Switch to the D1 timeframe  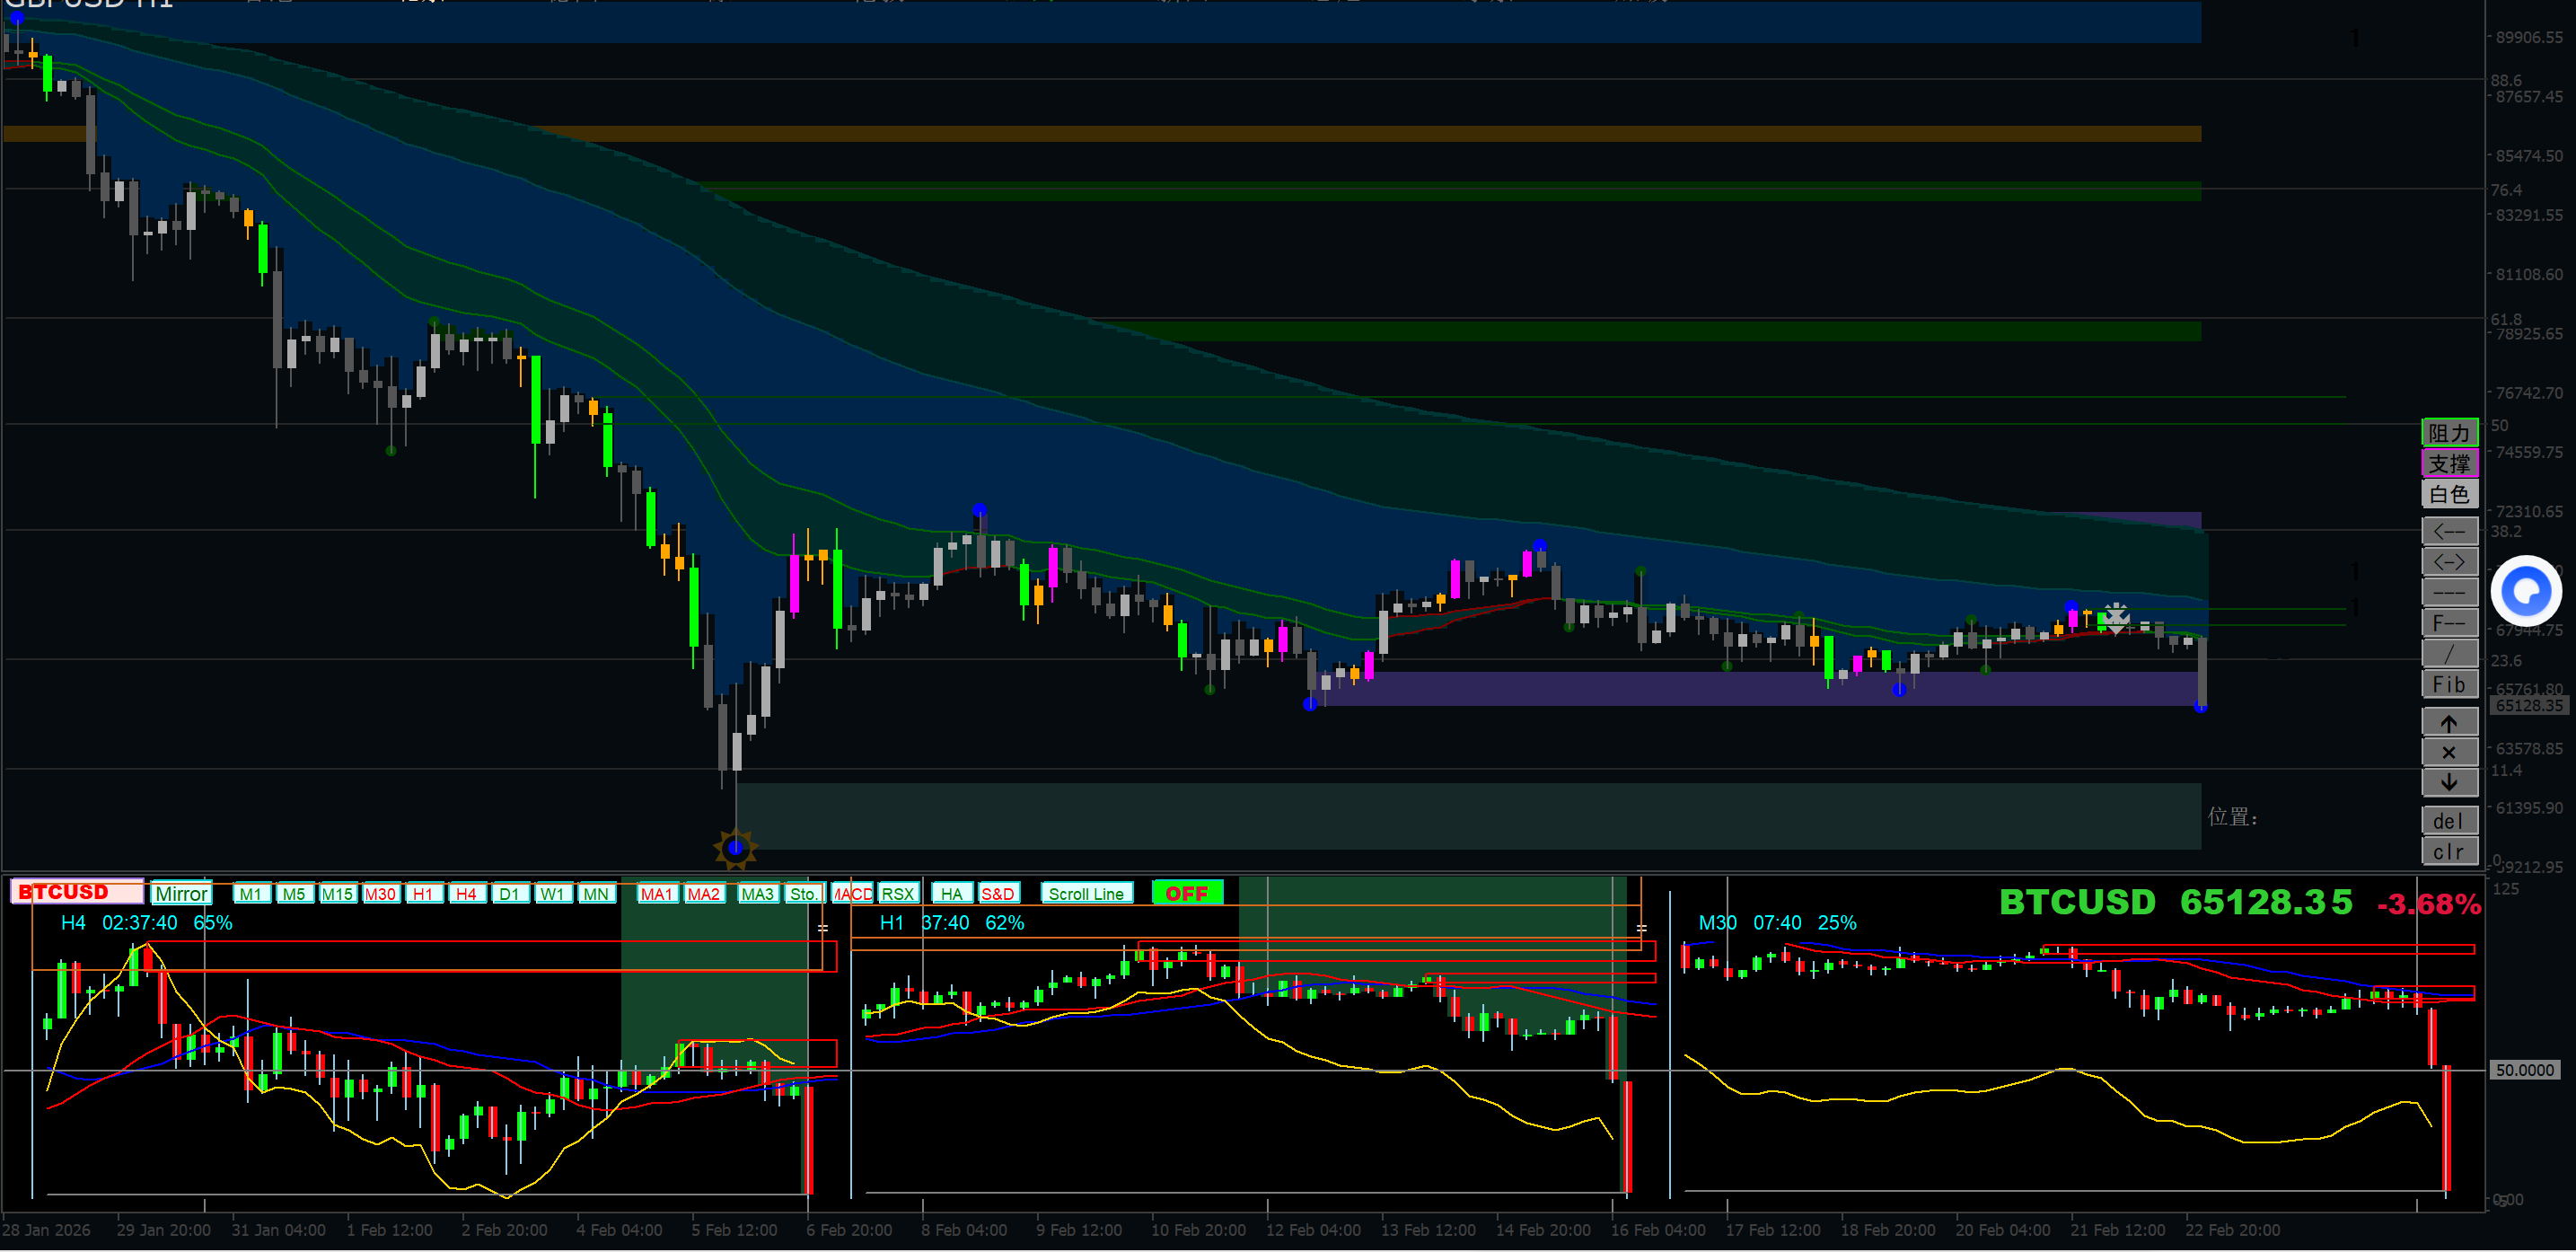coord(509,893)
